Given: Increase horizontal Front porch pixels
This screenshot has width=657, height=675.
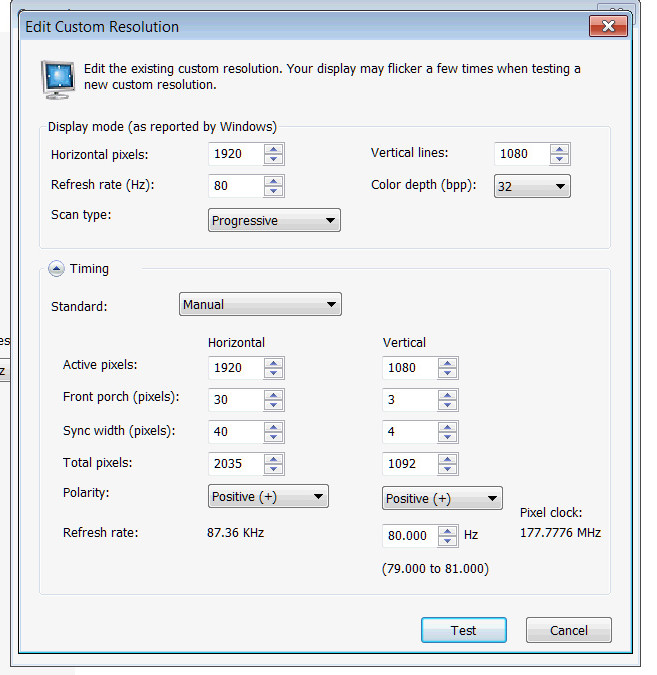Looking at the screenshot, I should 274,394.
